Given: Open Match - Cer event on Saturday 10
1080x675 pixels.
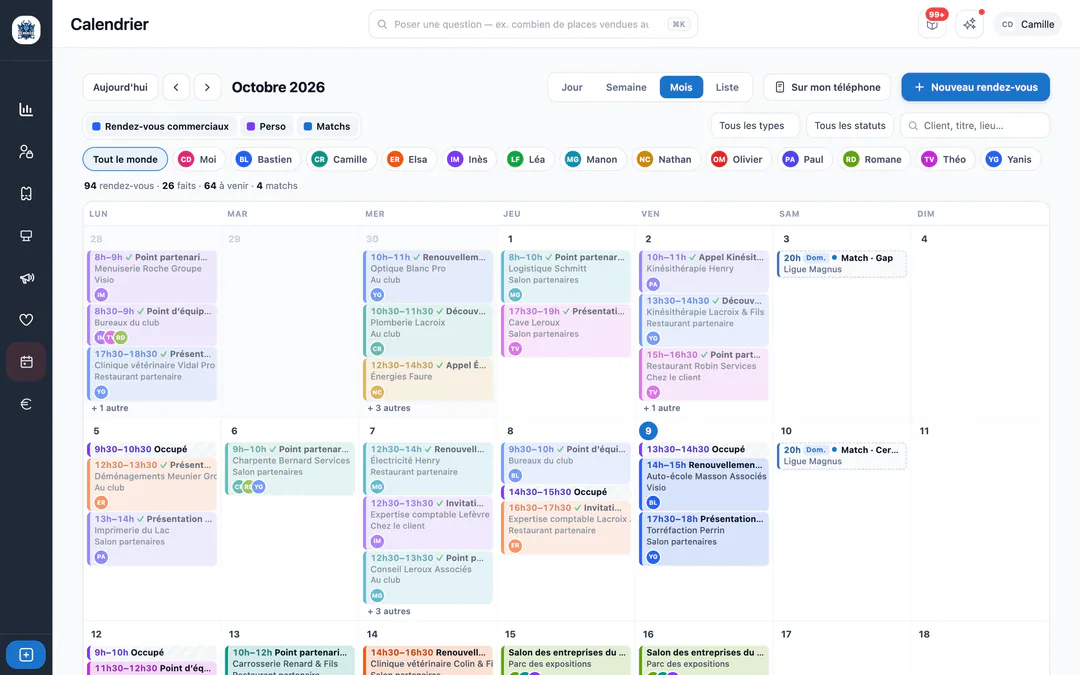Looking at the screenshot, I should (842, 456).
